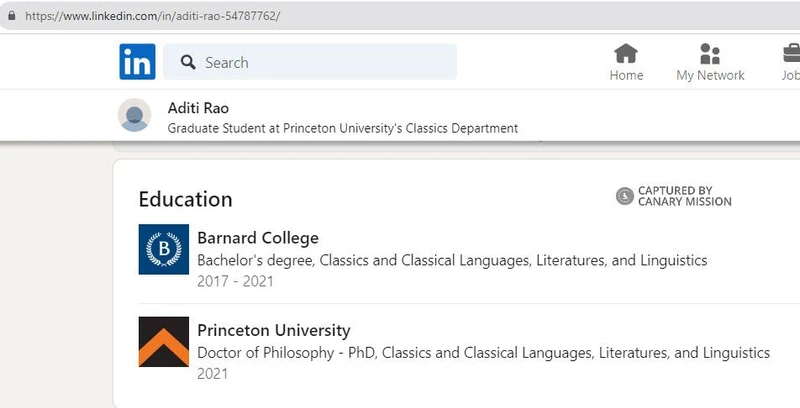Open the My Network icon
The width and height of the screenshot is (800, 408).
click(710, 54)
